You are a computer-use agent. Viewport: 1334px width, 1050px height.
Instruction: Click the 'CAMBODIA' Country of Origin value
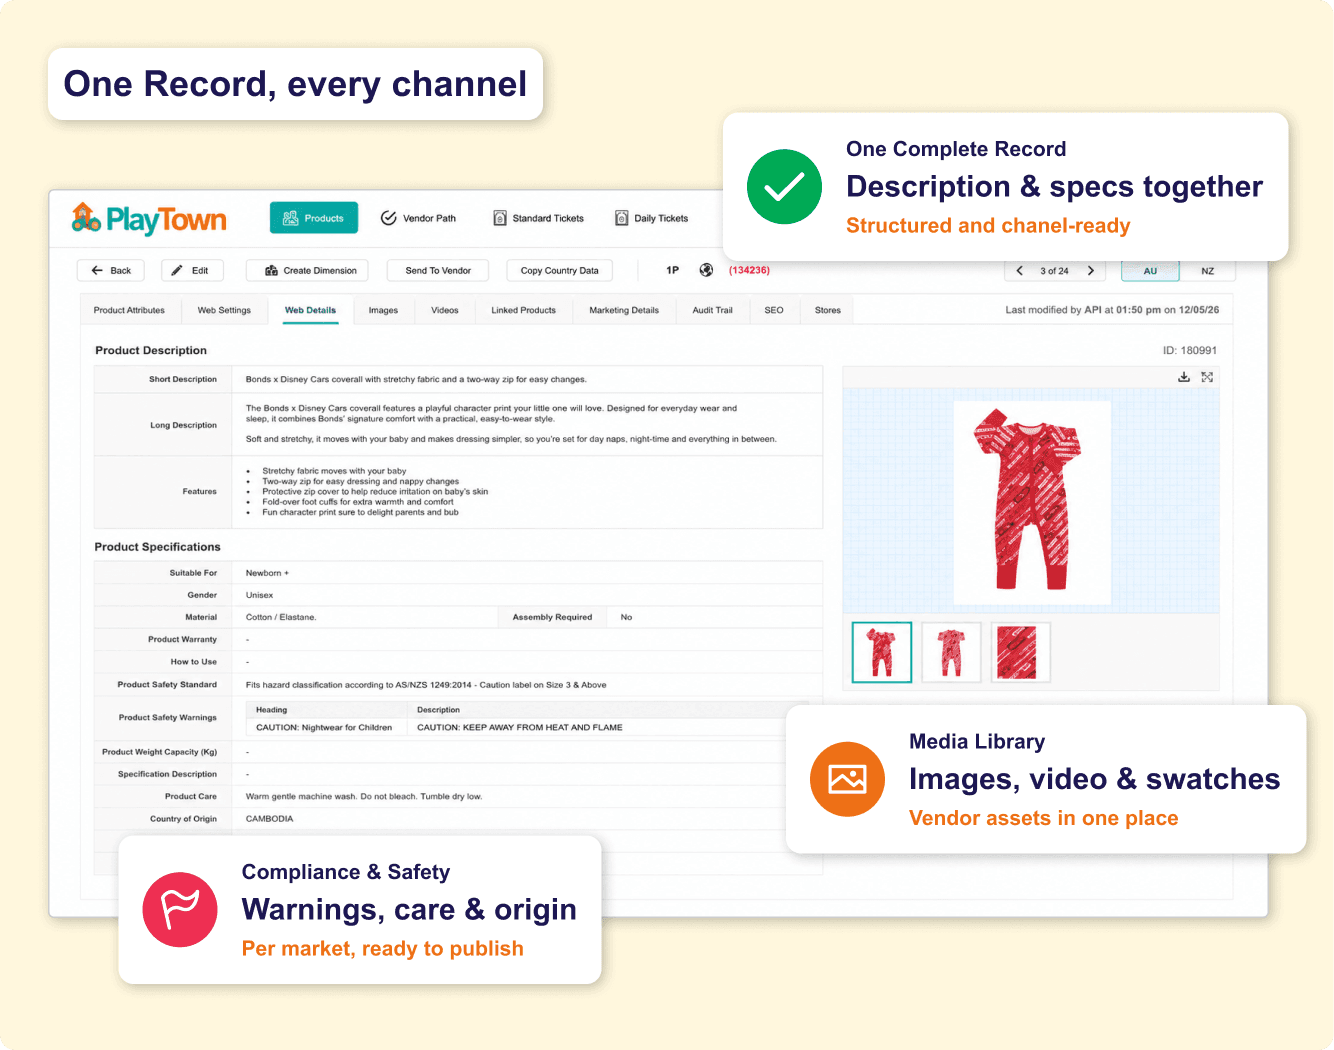(270, 819)
